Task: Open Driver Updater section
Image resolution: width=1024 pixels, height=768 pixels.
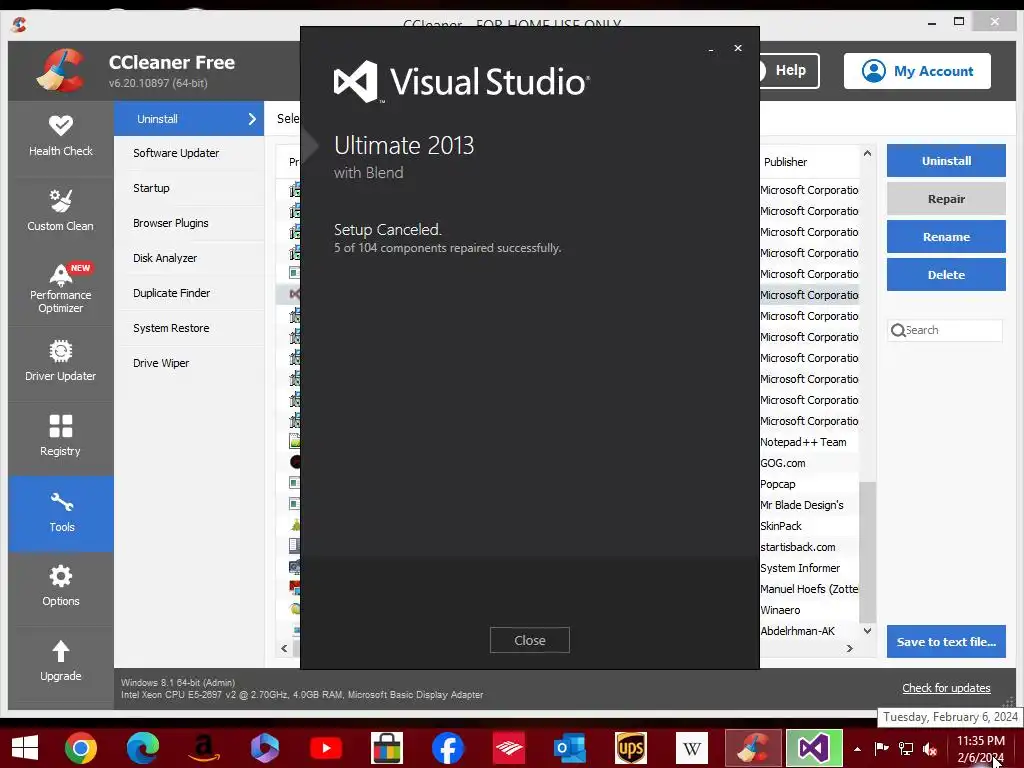Action: pos(61,362)
